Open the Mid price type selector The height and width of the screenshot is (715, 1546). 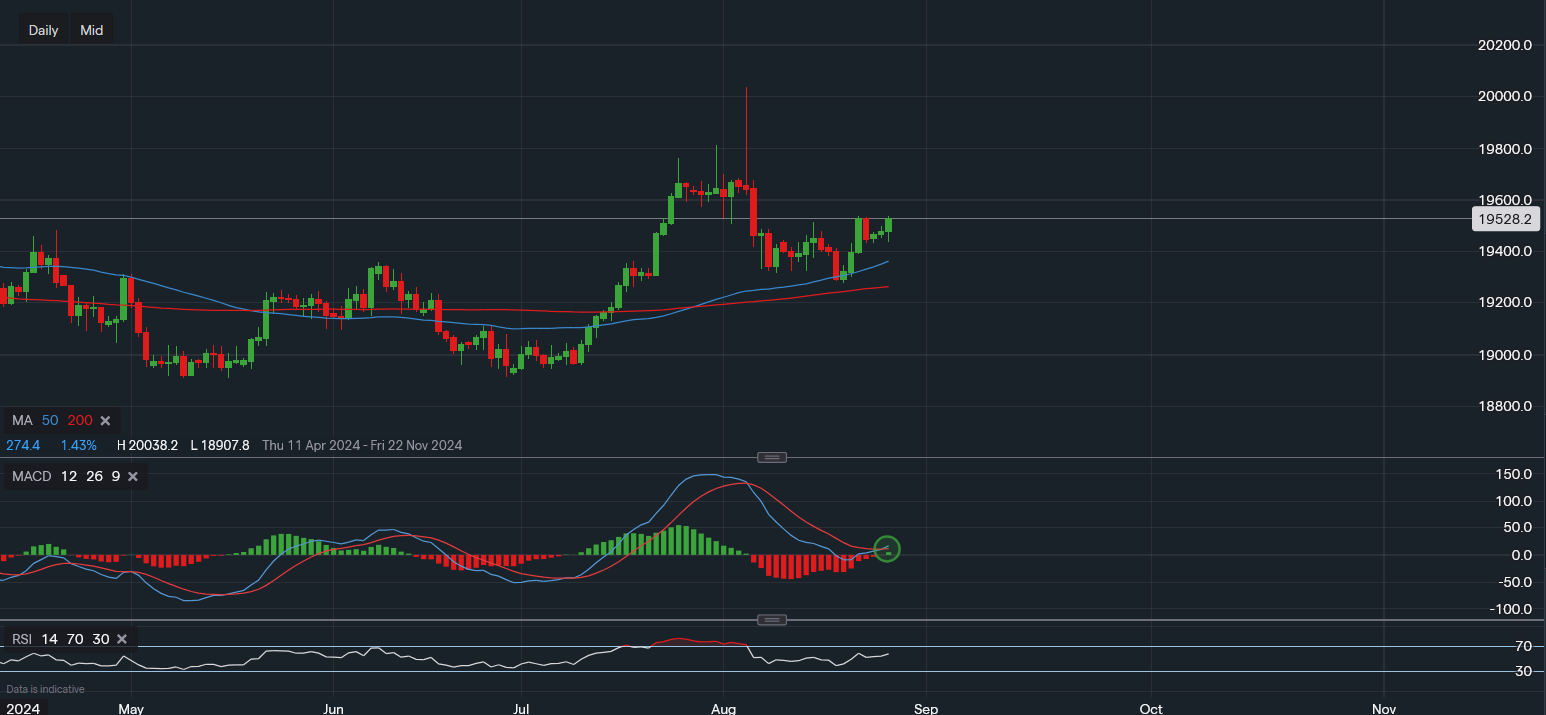[x=92, y=30]
